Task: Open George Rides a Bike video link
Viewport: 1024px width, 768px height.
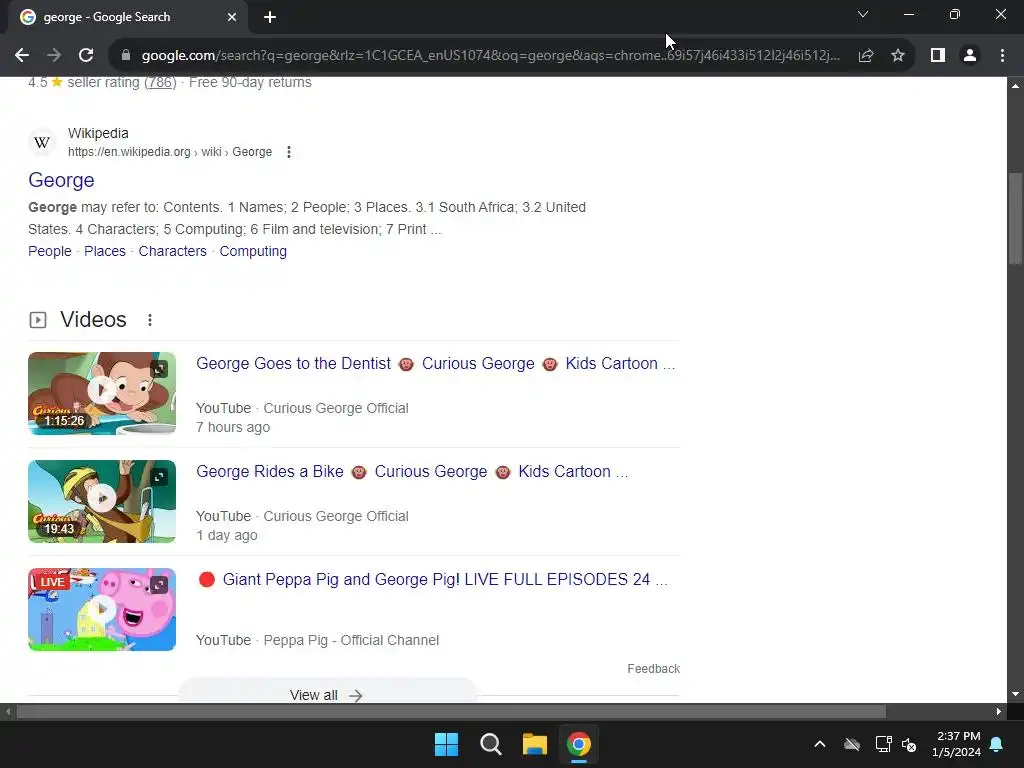Action: tap(412, 472)
